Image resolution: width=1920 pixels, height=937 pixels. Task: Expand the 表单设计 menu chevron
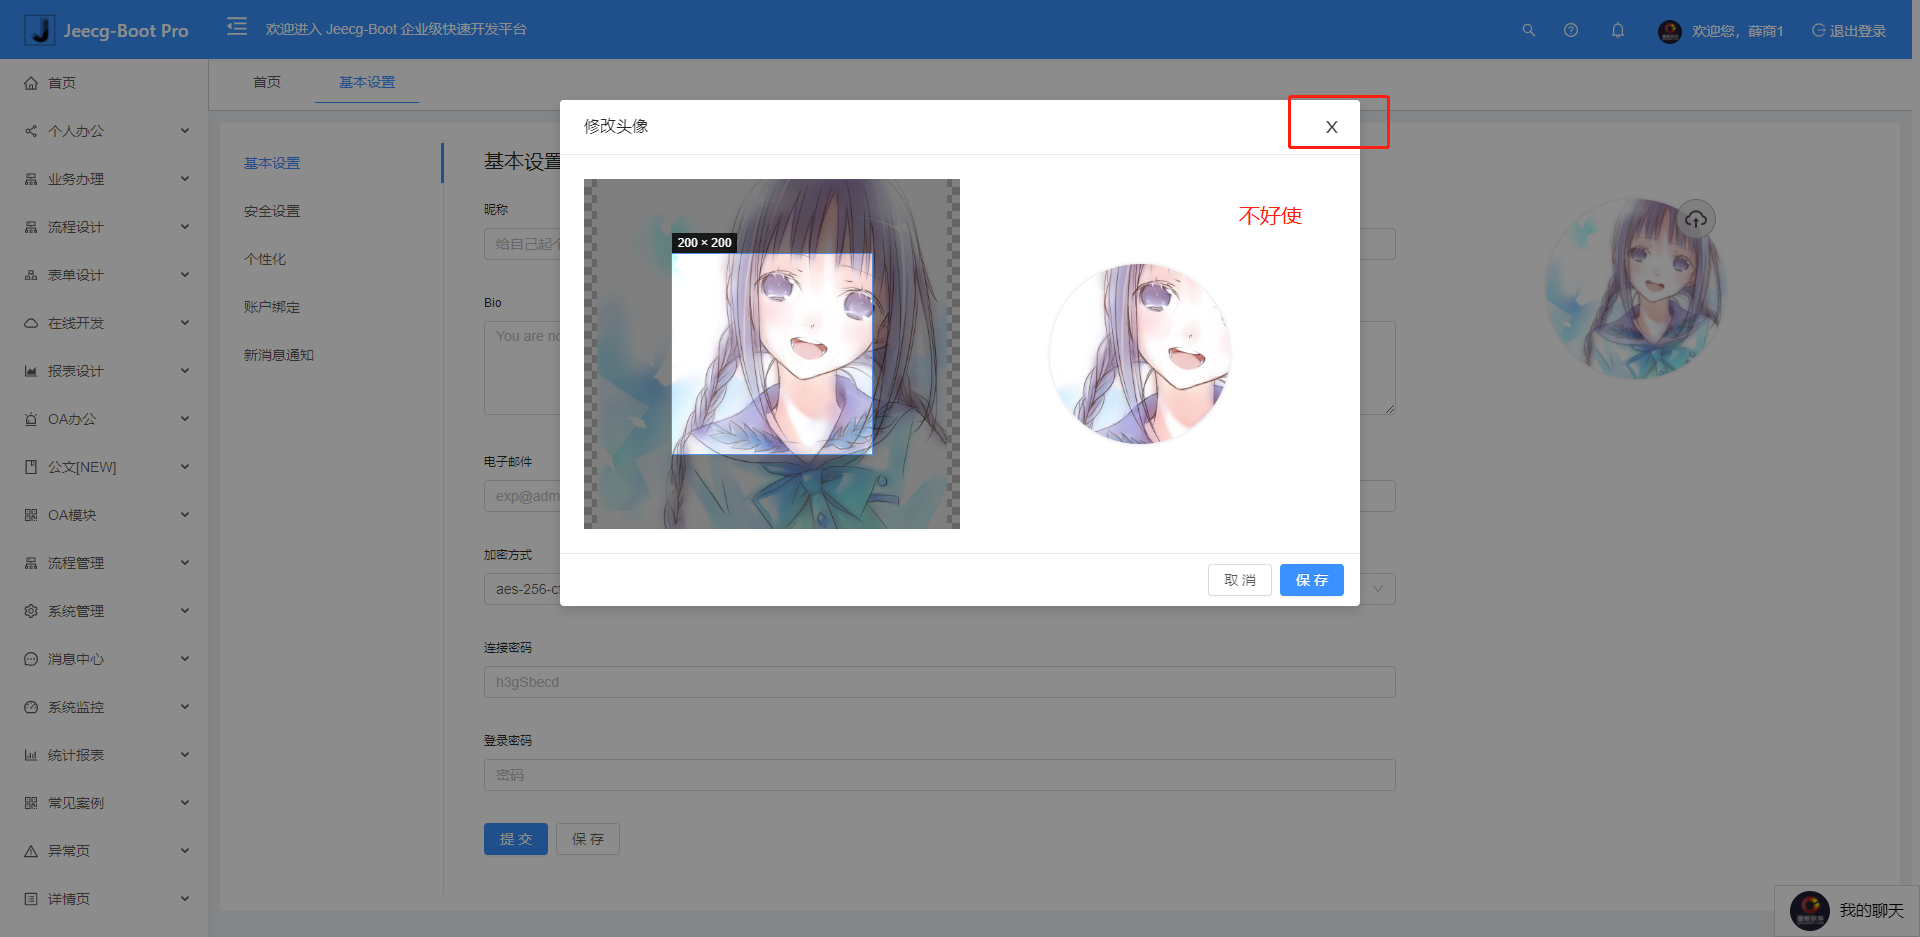[x=185, y=275]
